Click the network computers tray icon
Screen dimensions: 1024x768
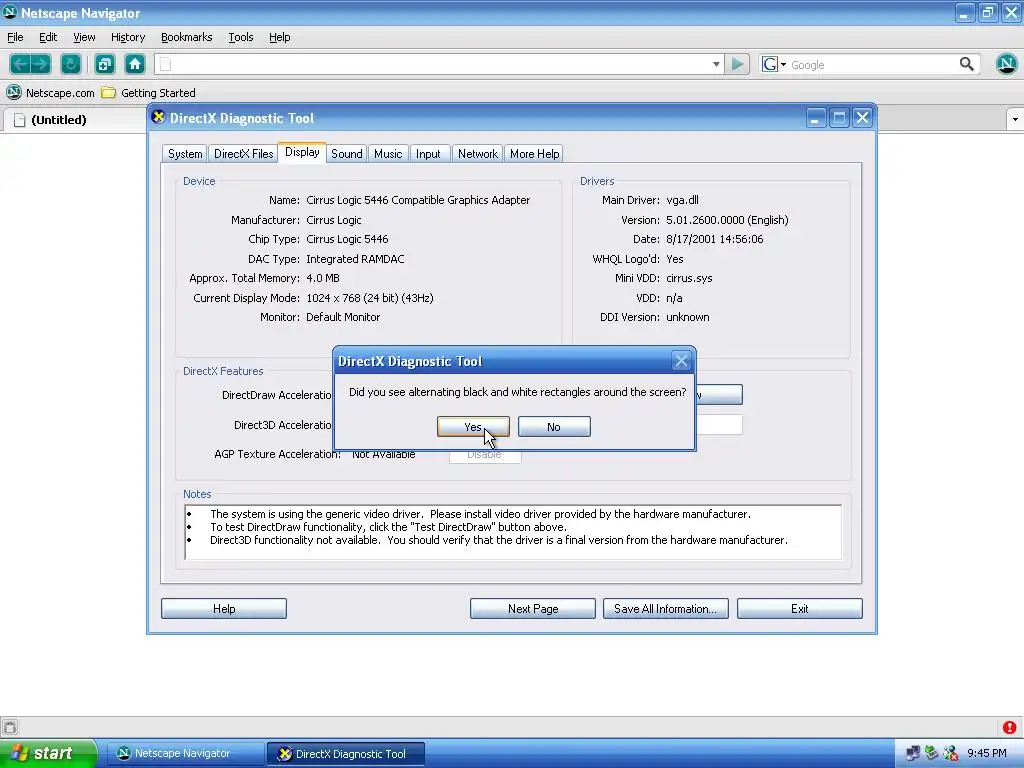[913, 753]
